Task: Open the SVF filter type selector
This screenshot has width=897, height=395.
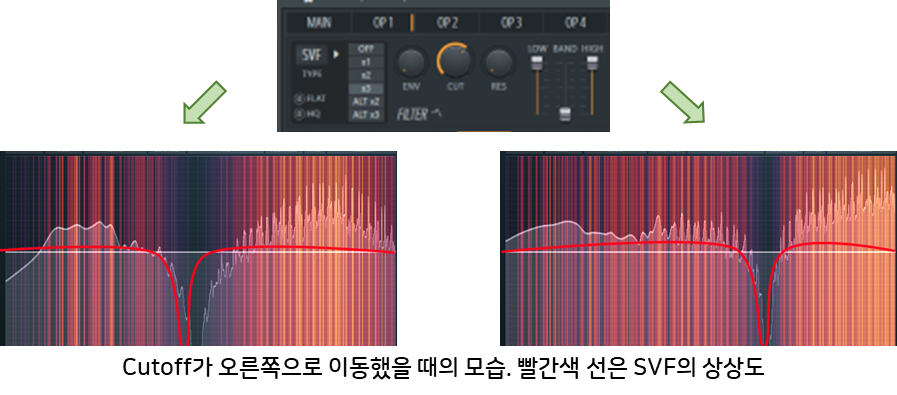Action: (x=312, y=56)
